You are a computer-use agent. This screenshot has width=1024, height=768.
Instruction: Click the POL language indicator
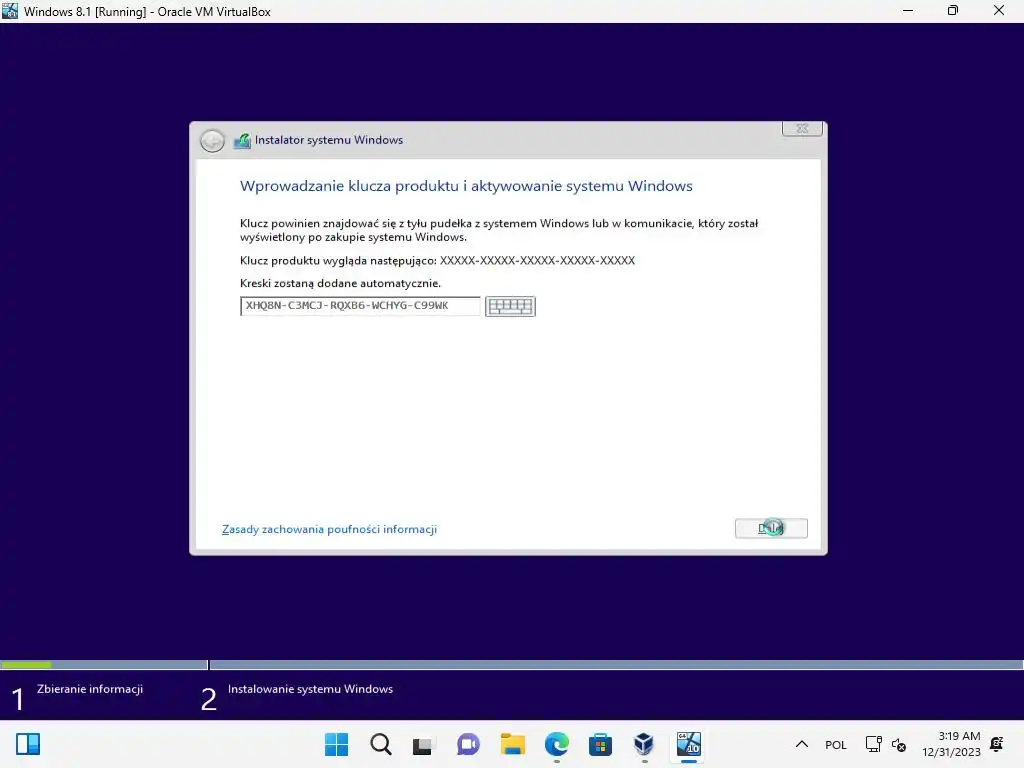click(836, 744)
